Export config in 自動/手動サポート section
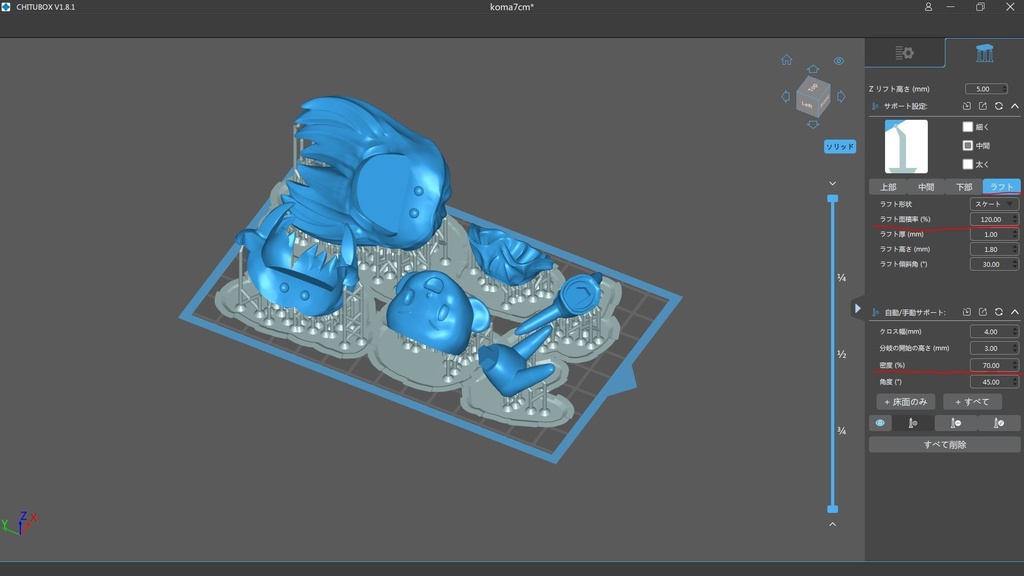Screen dimensions: 1024x576 pyautogui.click(x=983, y=312)
